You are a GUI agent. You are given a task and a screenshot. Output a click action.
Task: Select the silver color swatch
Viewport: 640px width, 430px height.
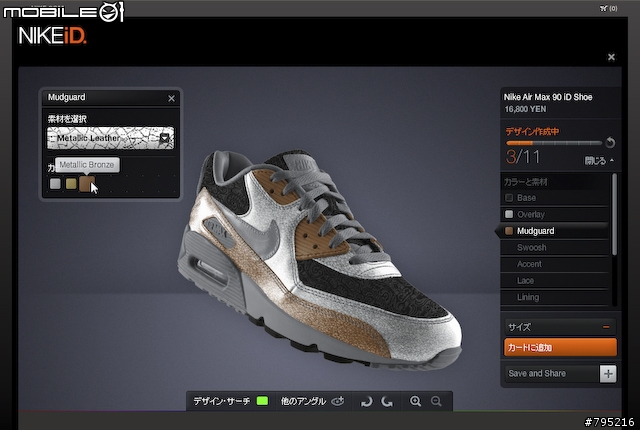pyautogui.click(x=55, y=184)
